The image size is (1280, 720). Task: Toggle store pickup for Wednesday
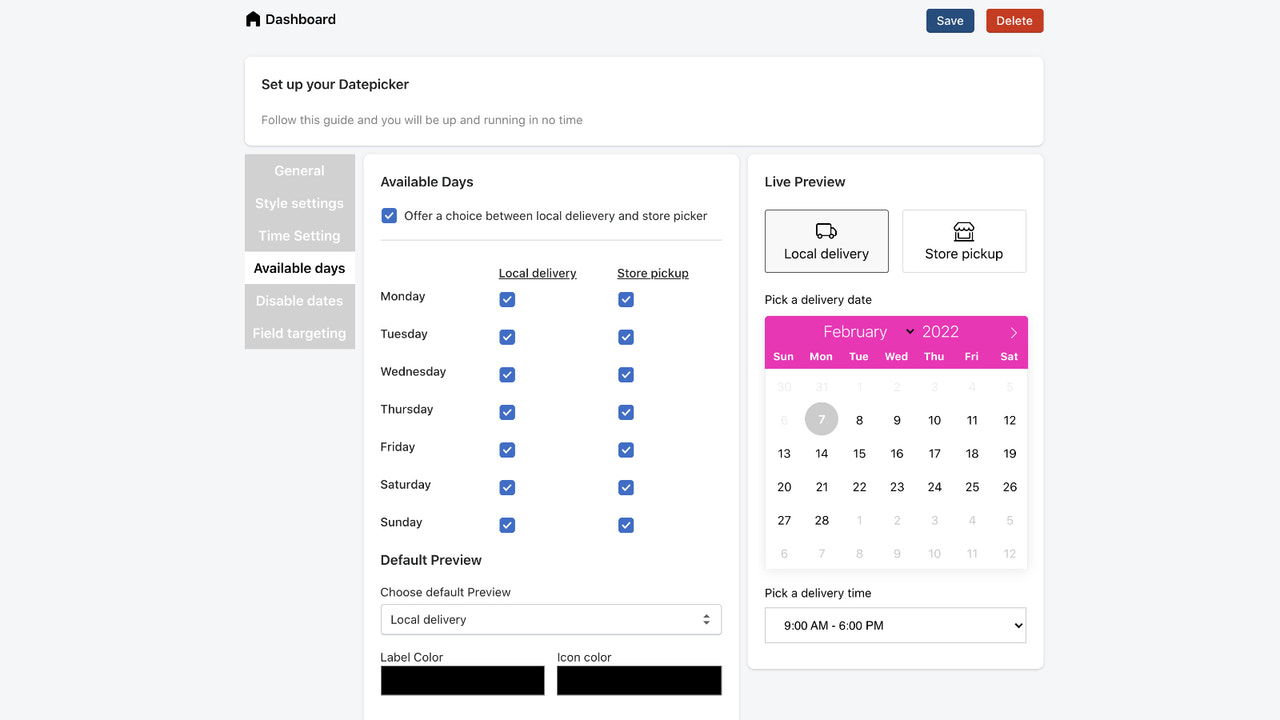coord(625,374)
